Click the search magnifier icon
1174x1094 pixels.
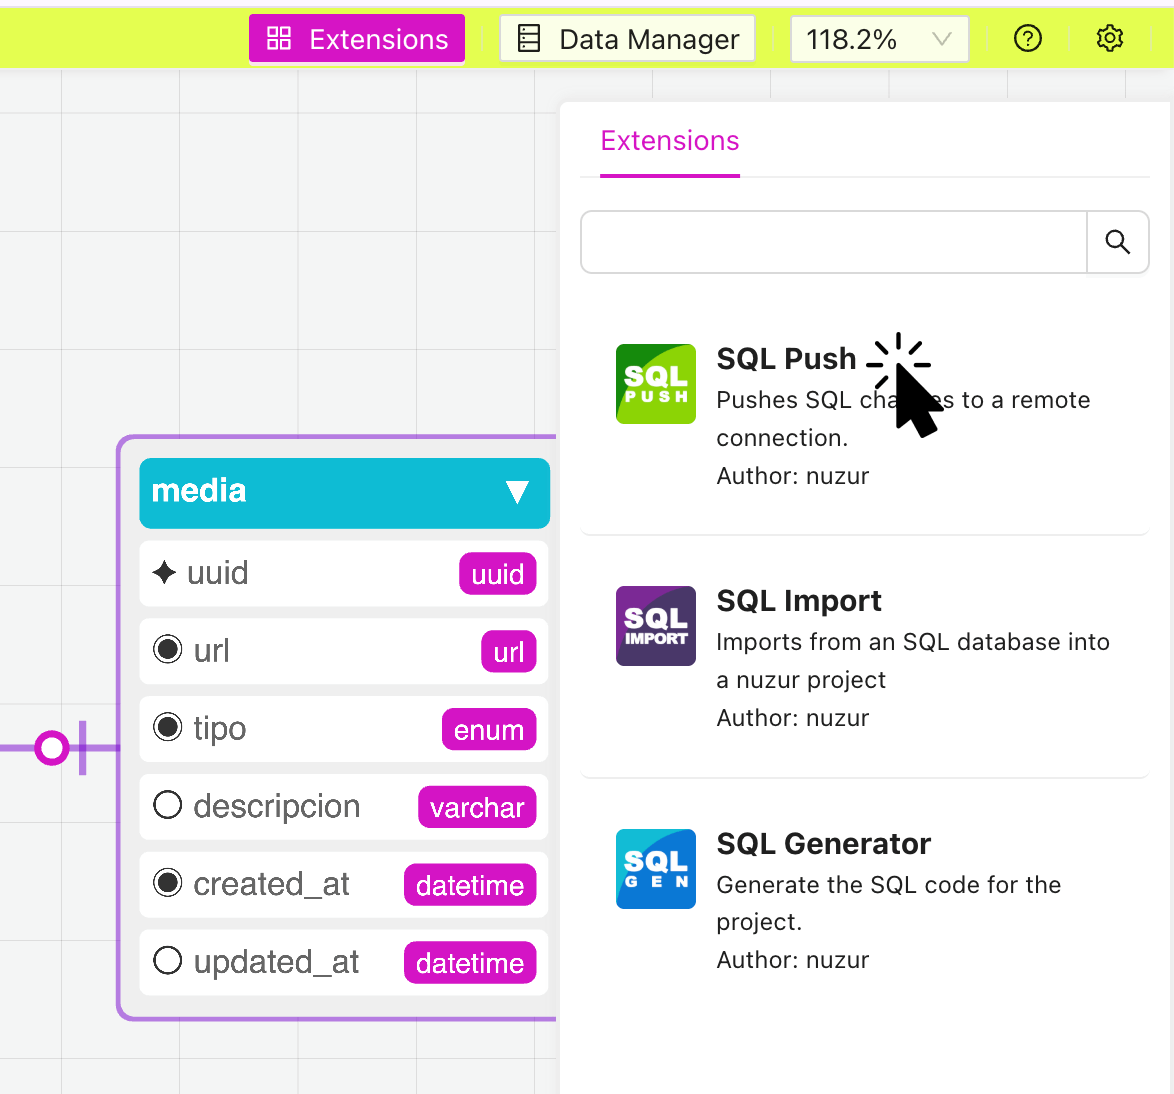click(x=1117, y=242)
